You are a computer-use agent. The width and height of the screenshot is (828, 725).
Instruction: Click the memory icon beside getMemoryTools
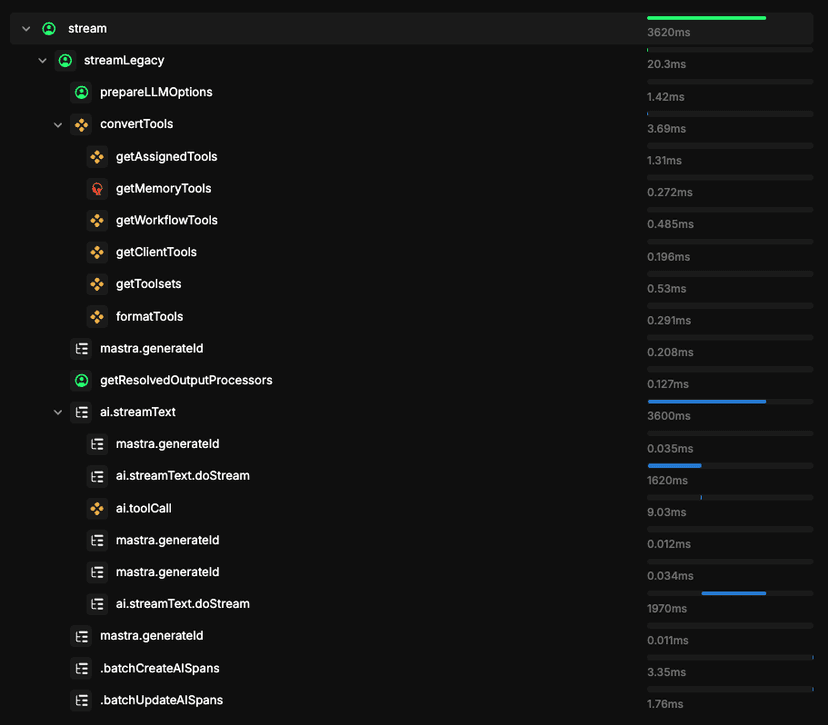click(97, 188)
